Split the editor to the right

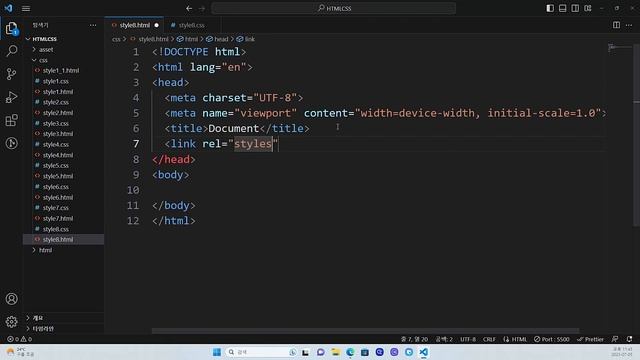pyautogui.click(x=616, y=25)
